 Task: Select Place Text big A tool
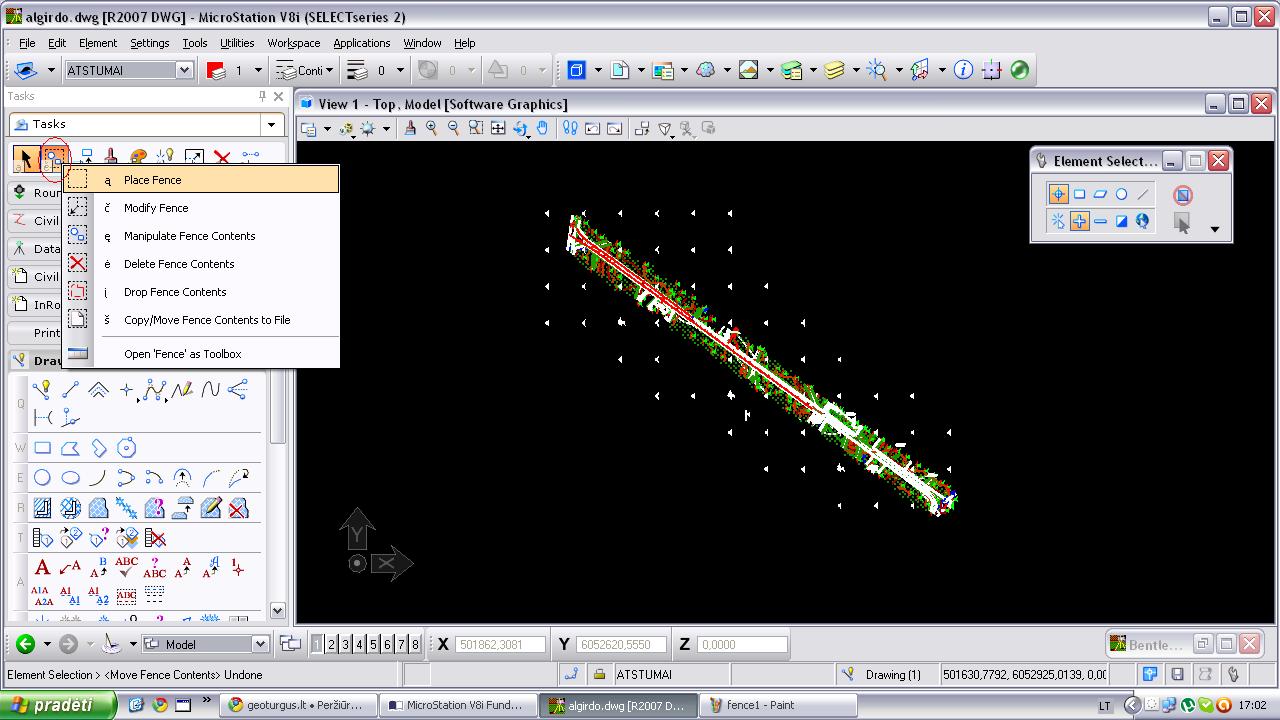click(42, 568)
